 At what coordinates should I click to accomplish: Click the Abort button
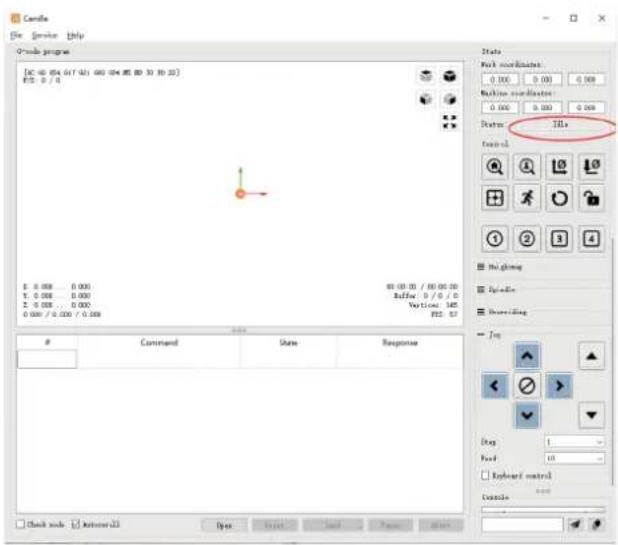point(441,525)
